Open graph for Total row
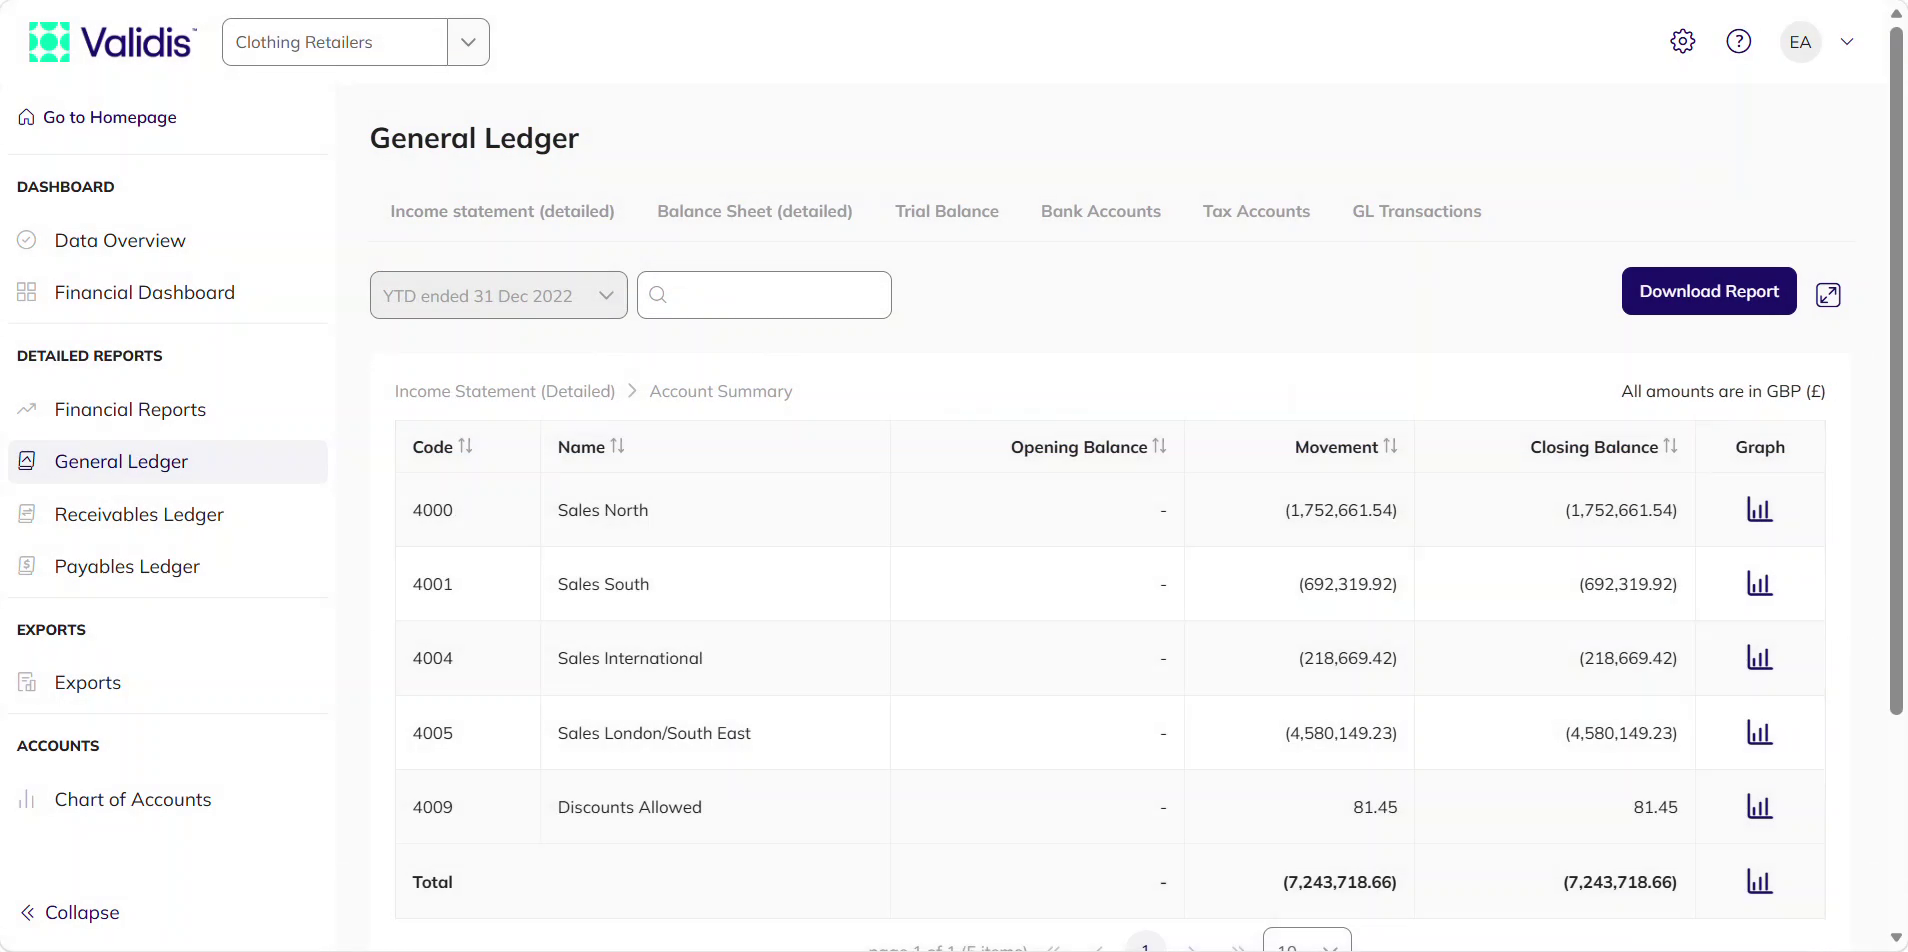1908x952 pixels. point(1760,882)
